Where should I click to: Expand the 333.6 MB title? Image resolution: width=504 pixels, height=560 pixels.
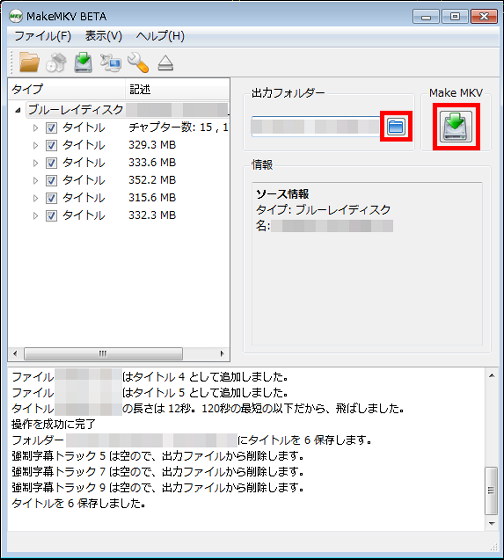pyautogui.click(x=35, y=162)
